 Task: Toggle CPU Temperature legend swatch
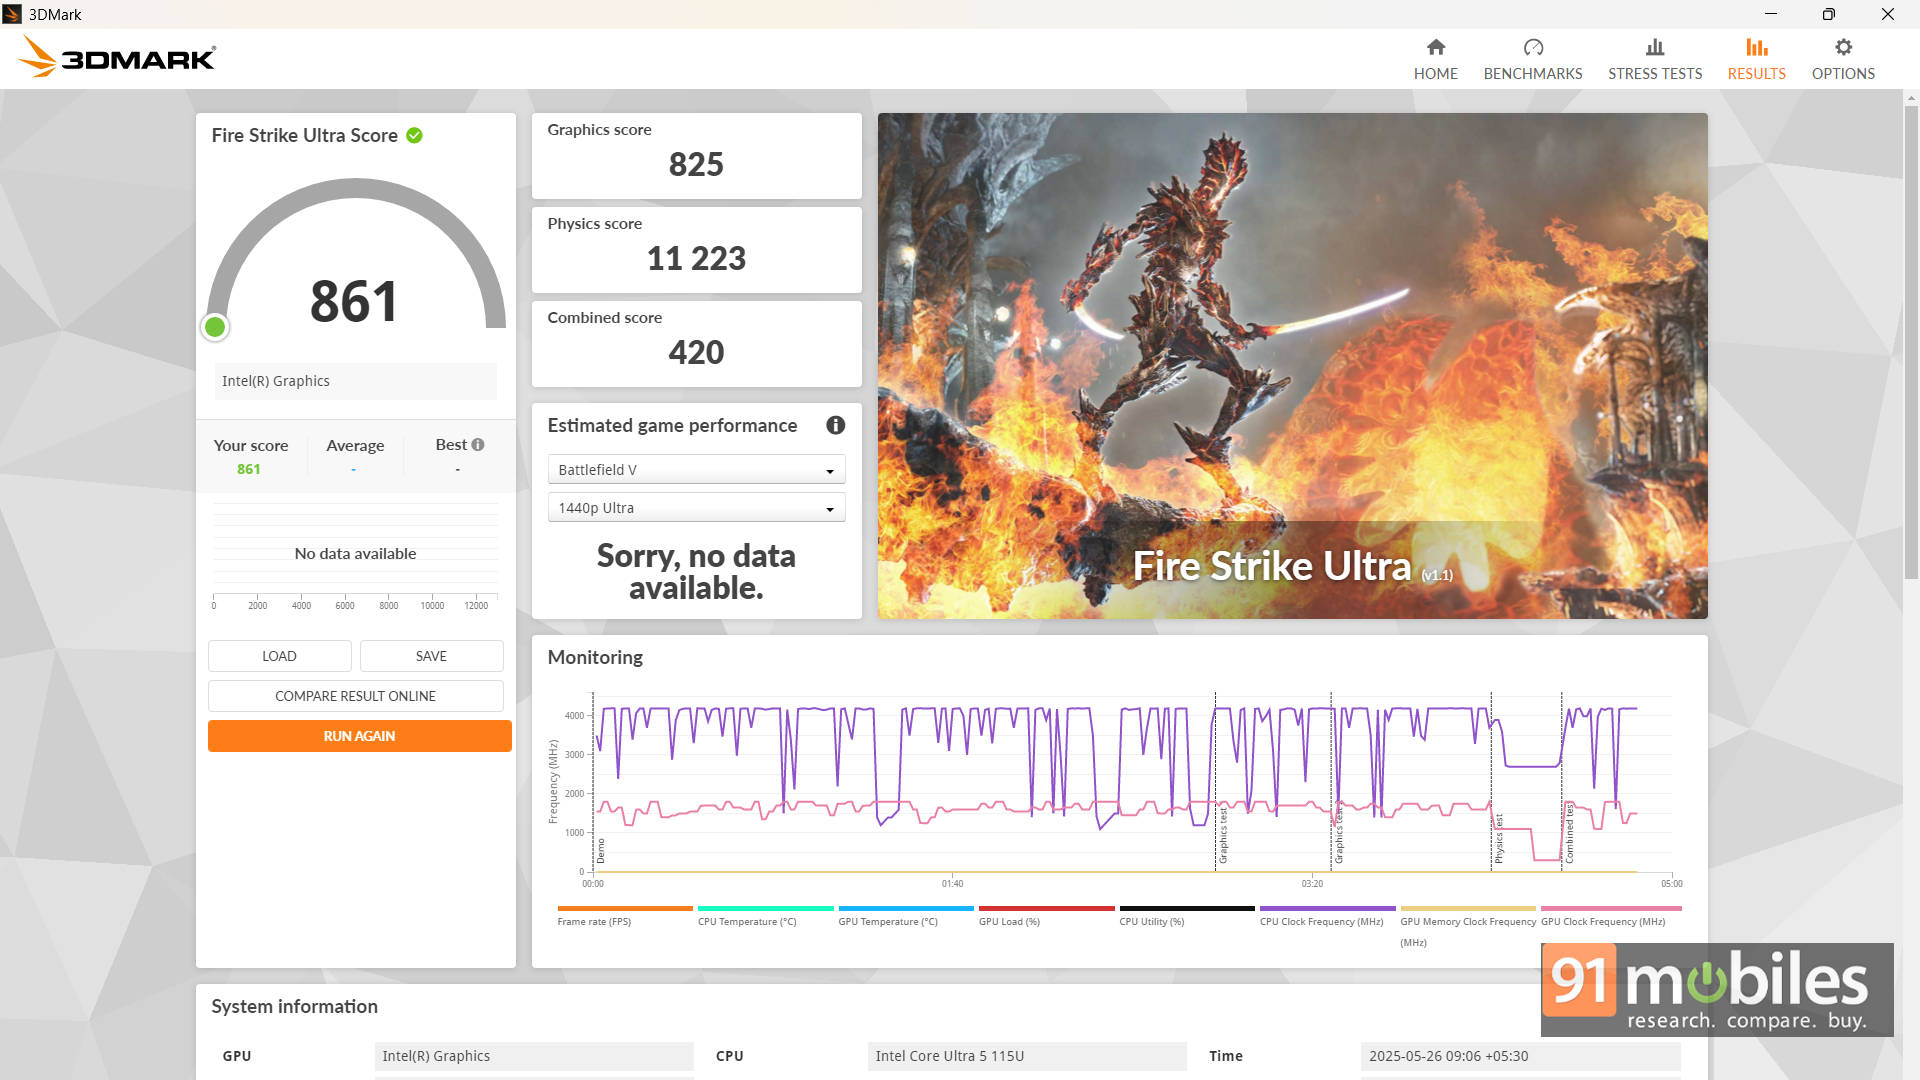pyautogui.click(x=765, y=909)
